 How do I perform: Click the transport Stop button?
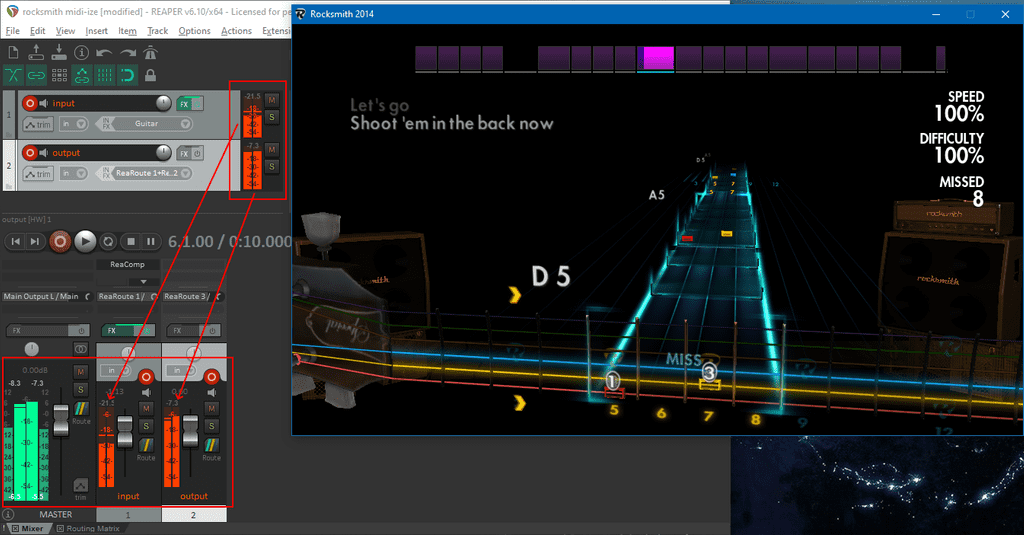tap(131, 242)
